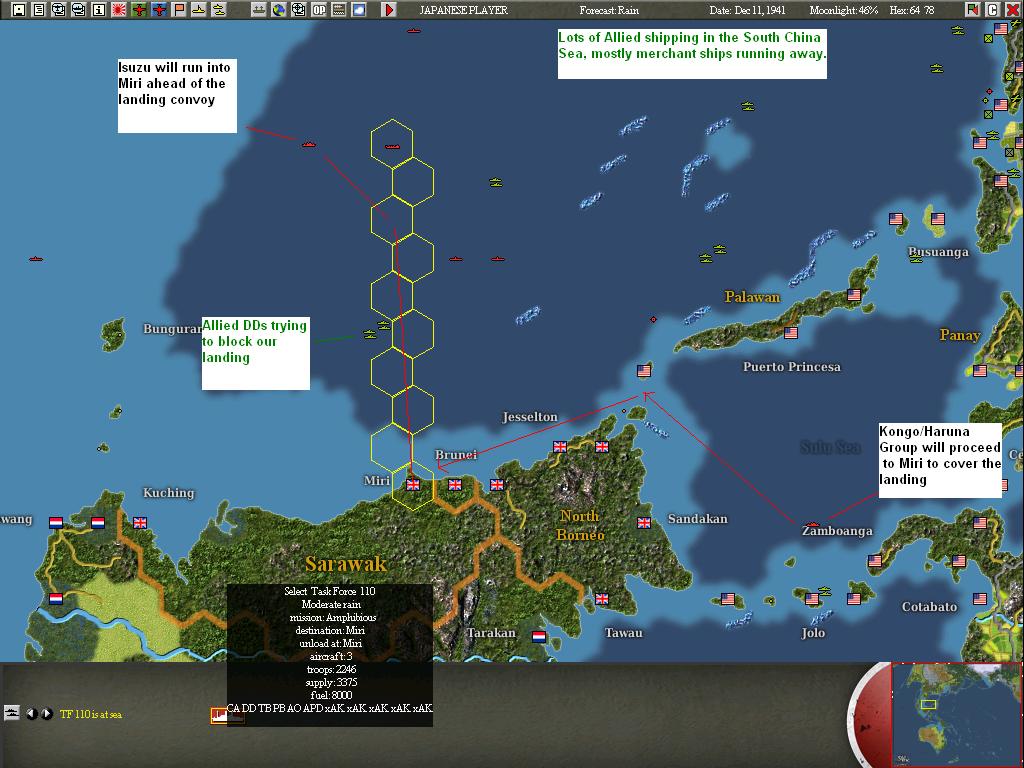Click the British flag base near Kuching

coord(140,522)
